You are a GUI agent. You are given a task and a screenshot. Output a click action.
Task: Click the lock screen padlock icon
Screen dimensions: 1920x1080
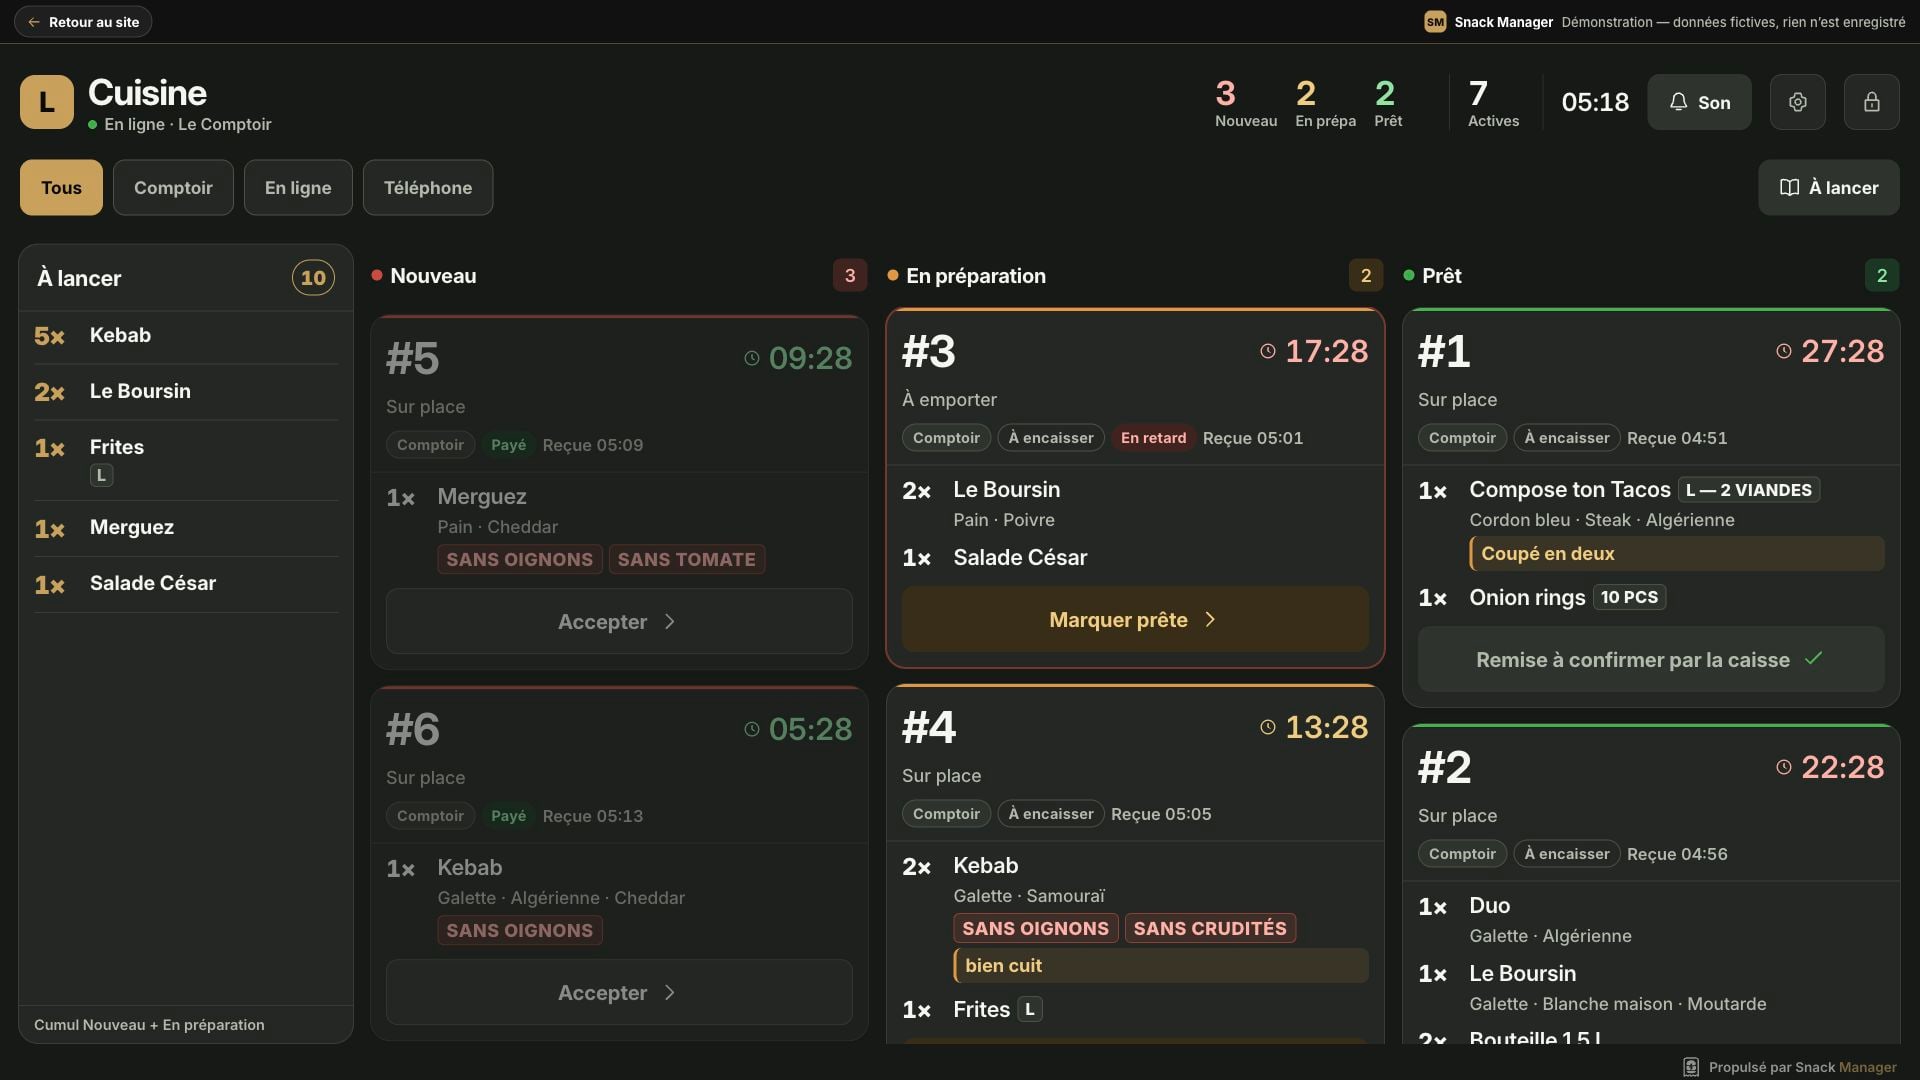point(1871,102)
